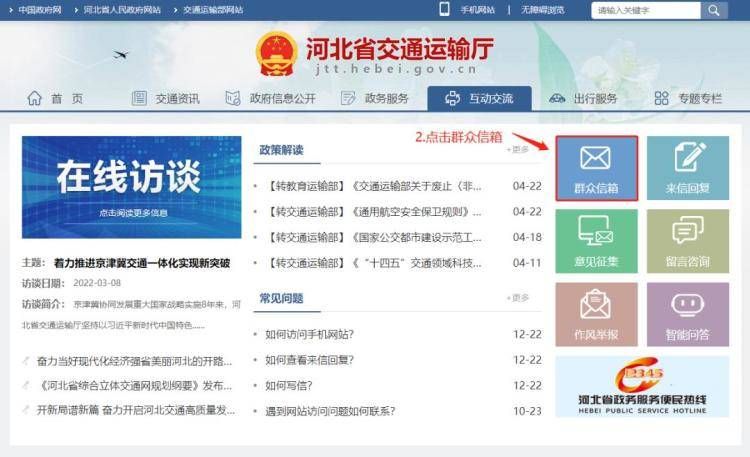
Task: Switch to the 出行服务 tab
Action: pyautogui.click(x=583, y=98)
